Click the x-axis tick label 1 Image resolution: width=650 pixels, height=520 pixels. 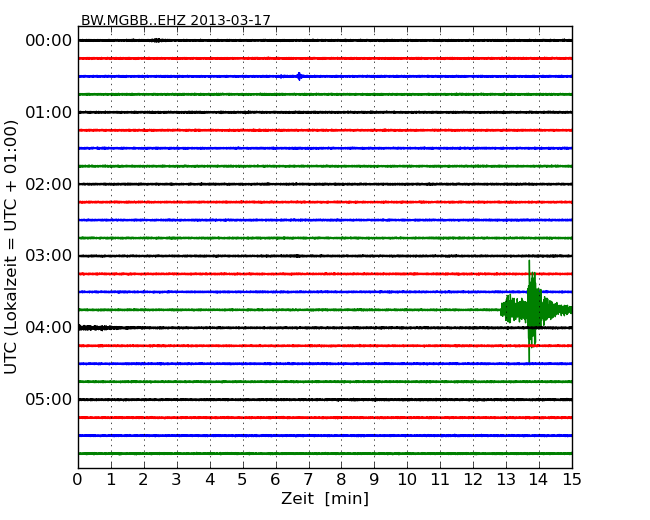point(111,480)
